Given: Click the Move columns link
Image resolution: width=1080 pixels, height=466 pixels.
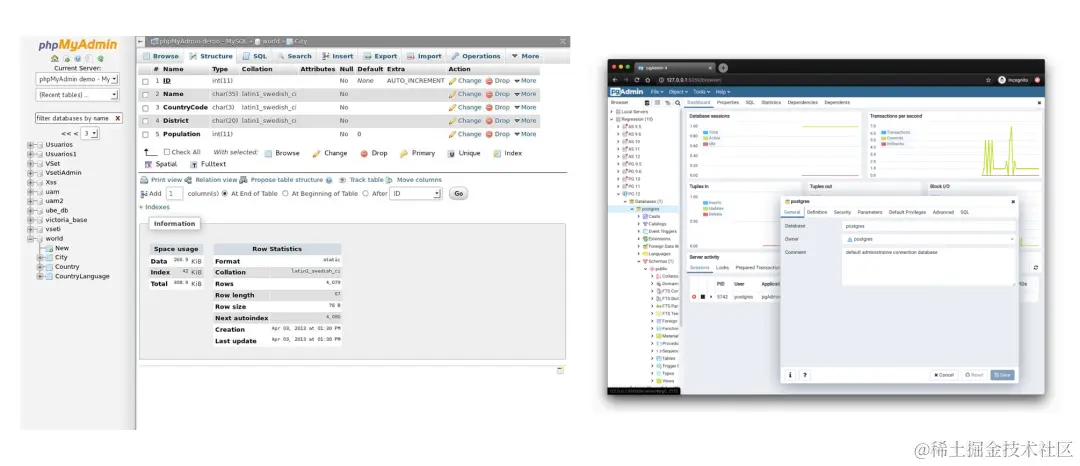Looking at the screenshot, I should coord(419,180).
